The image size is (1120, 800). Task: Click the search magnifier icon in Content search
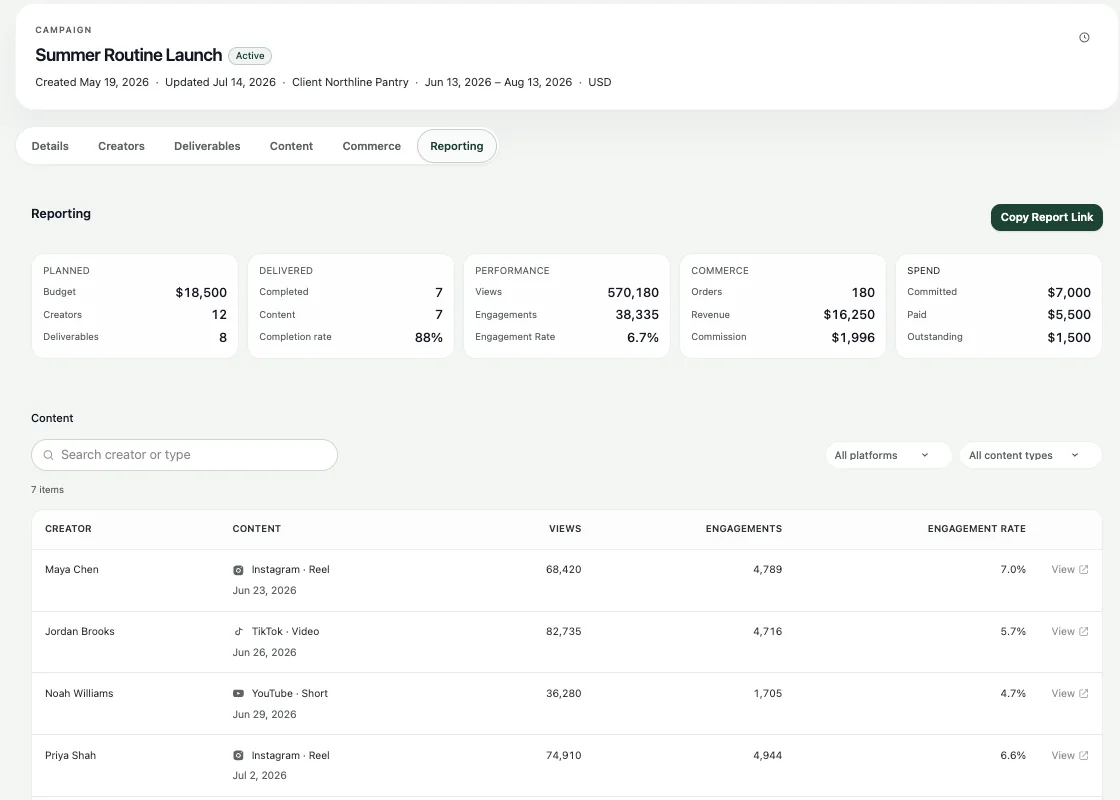point(49,455)
